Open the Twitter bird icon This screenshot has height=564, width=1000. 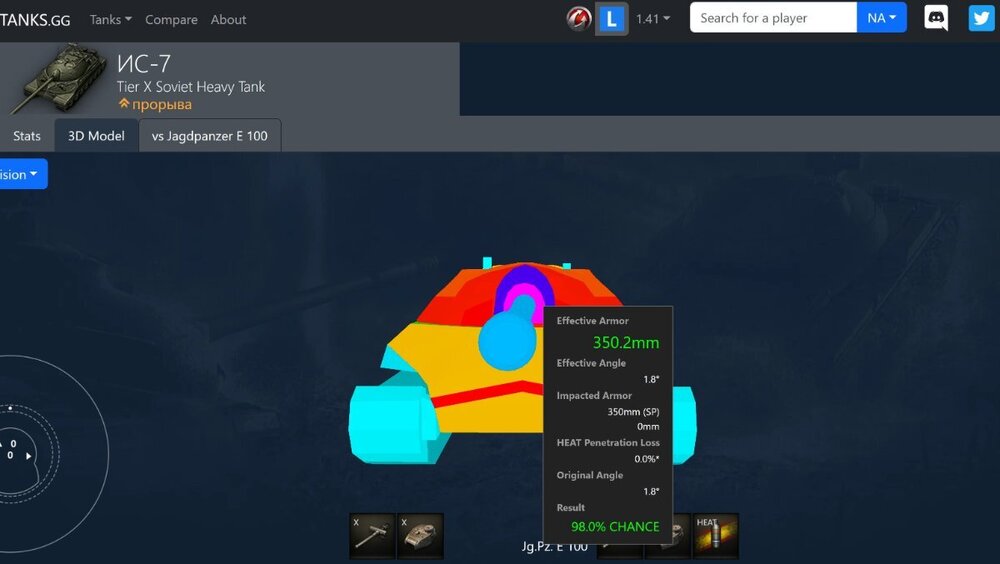pos(981,18)
